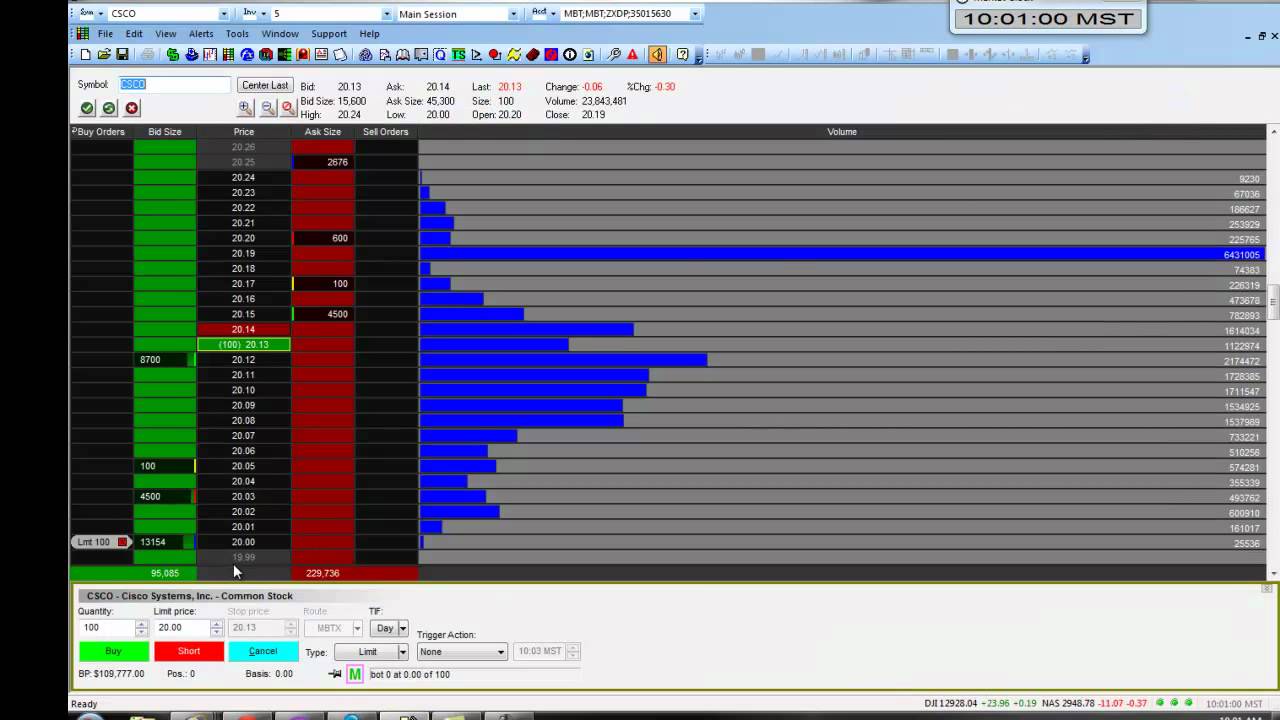
Task: Click the red stop square on Lmt 100 order
Action: 122,542
